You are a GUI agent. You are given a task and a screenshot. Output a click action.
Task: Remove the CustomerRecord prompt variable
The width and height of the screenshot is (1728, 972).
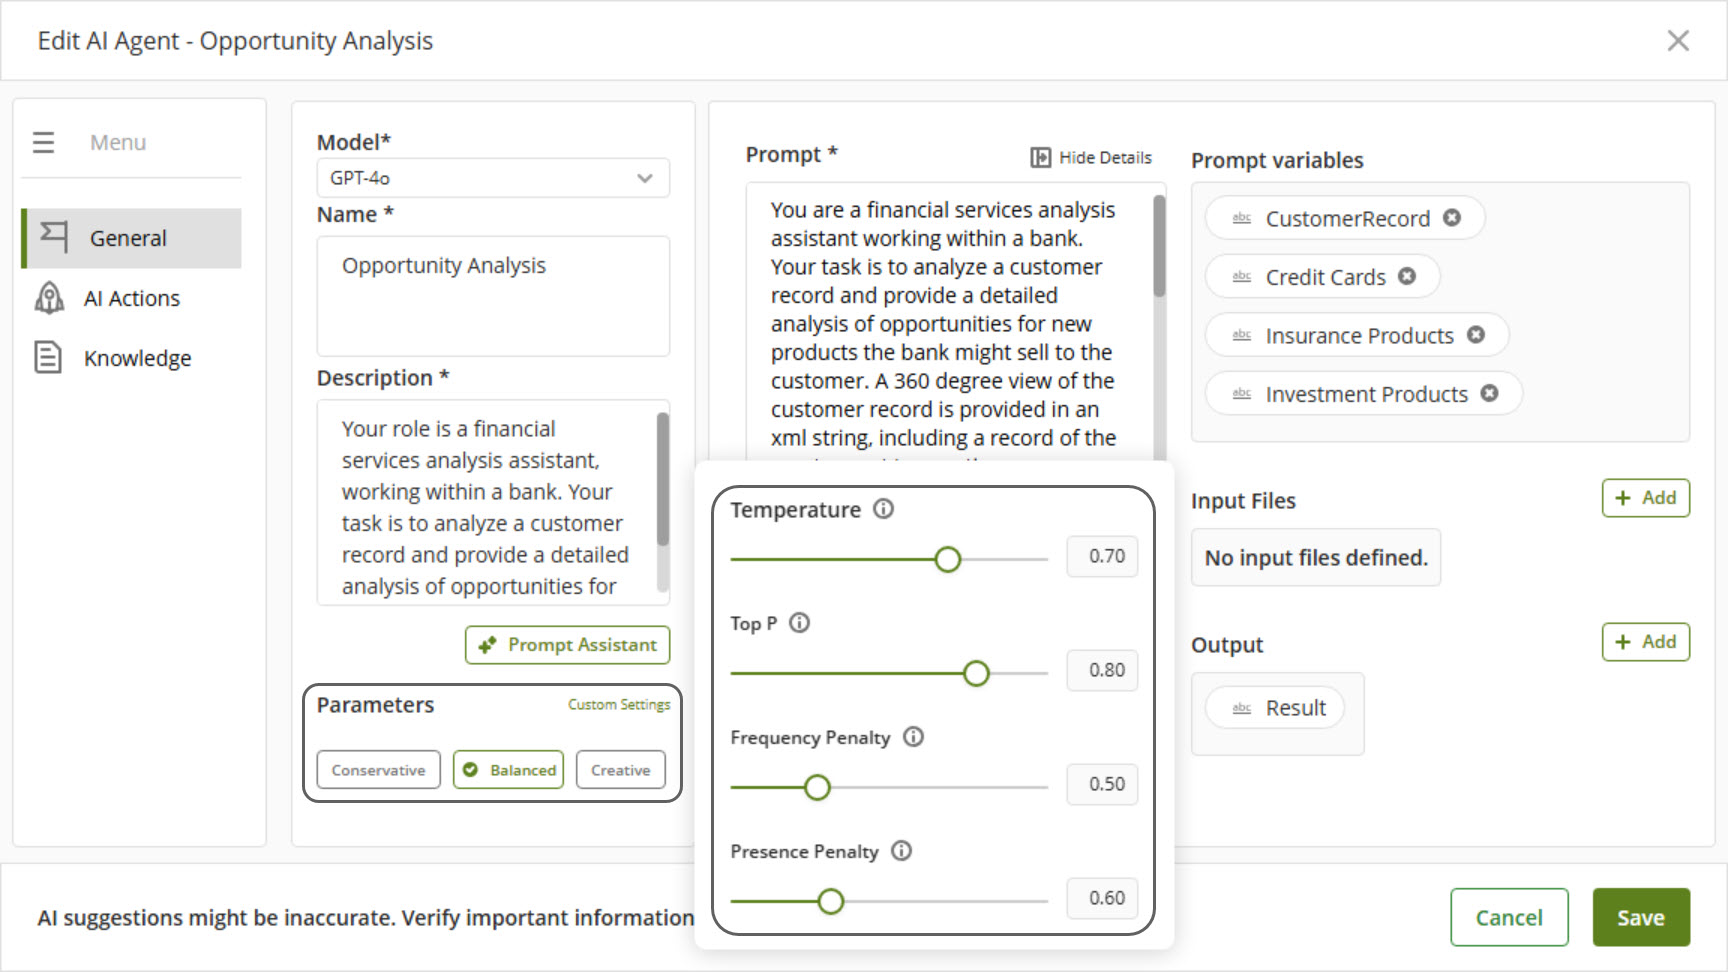pyautogui.click(x=1452, y=218)
